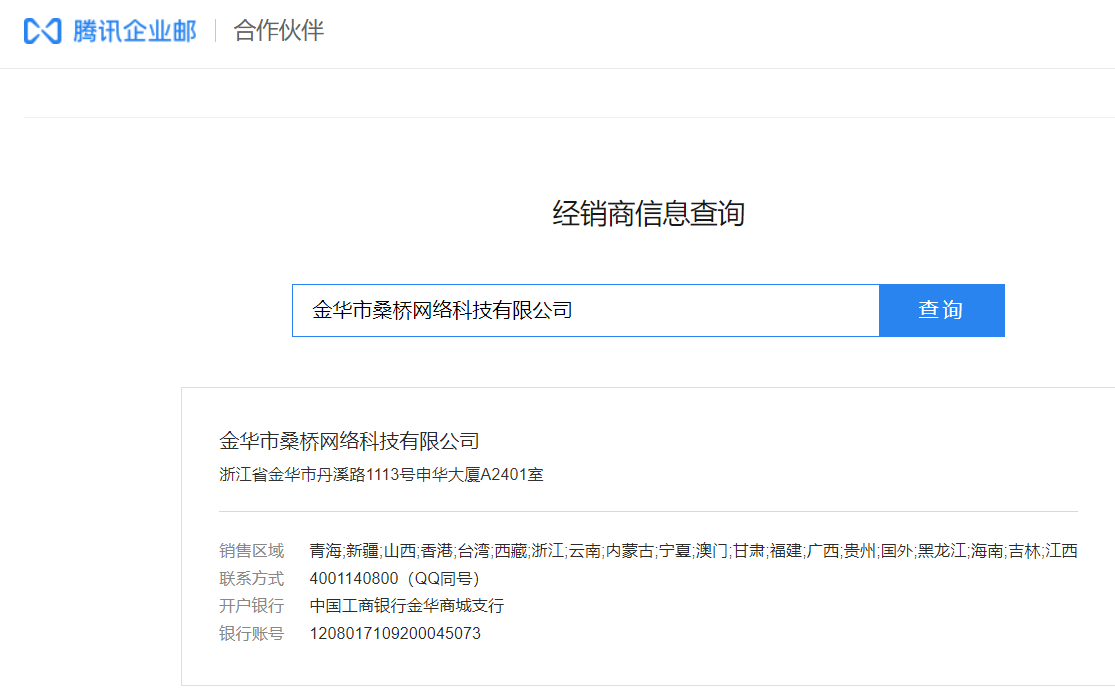Image resolution: width=1115 pixels, height=696 pixels.
Task: Click 黑龙江 in the sales region list
Action: click(x=942, y=551)
